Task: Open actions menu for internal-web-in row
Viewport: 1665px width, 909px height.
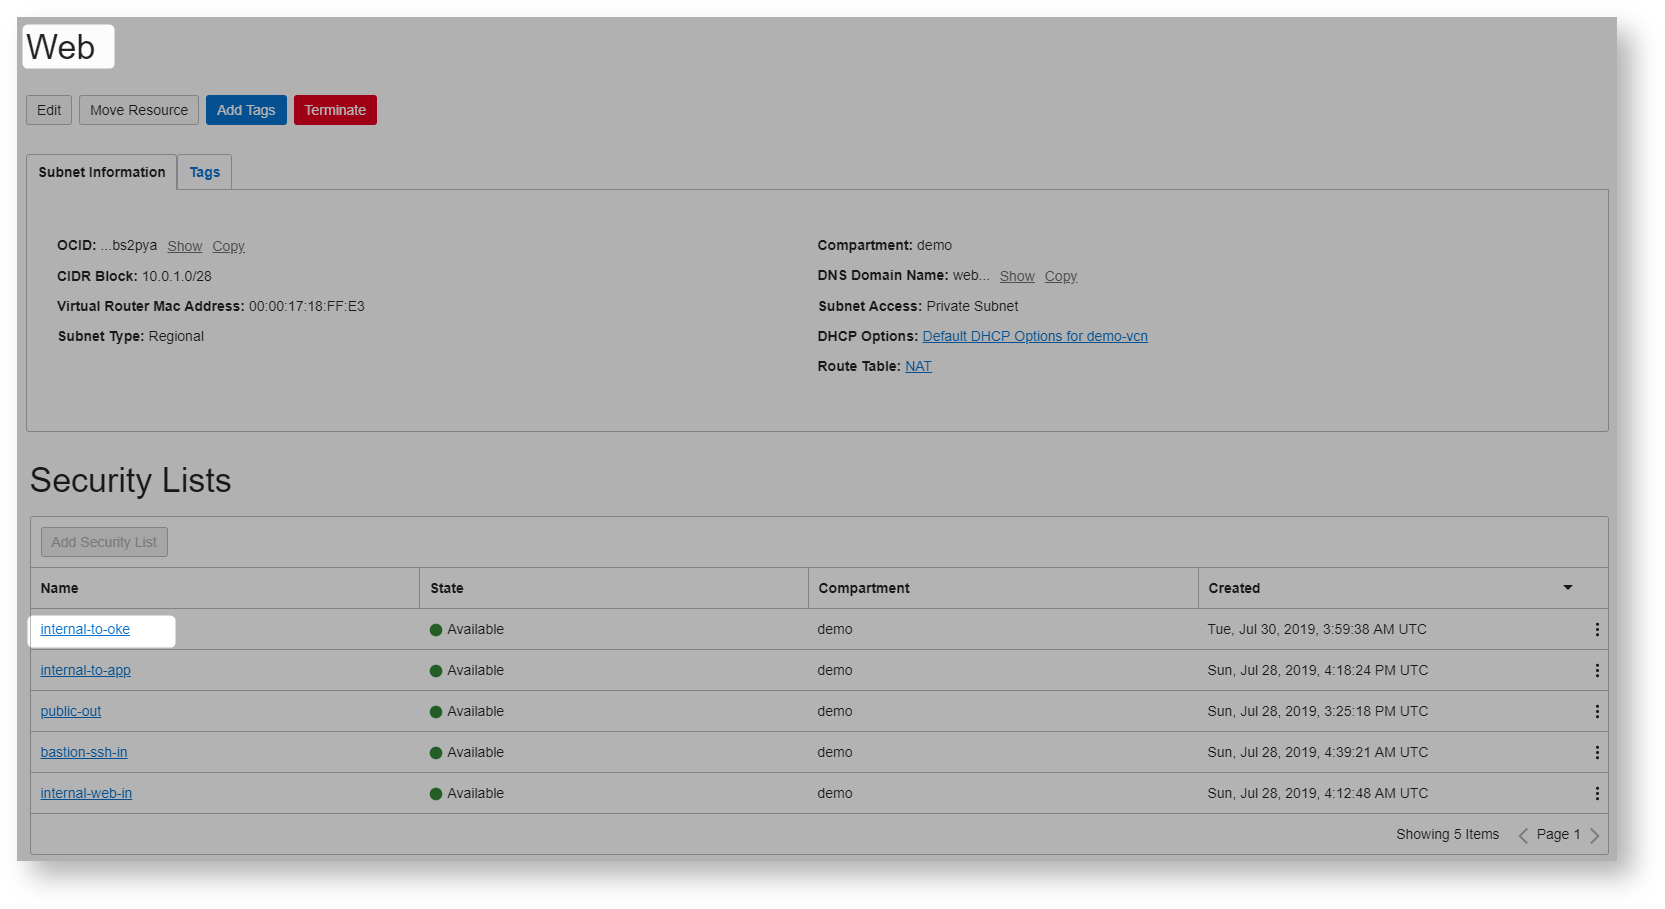Action: tap(1597, 794)
